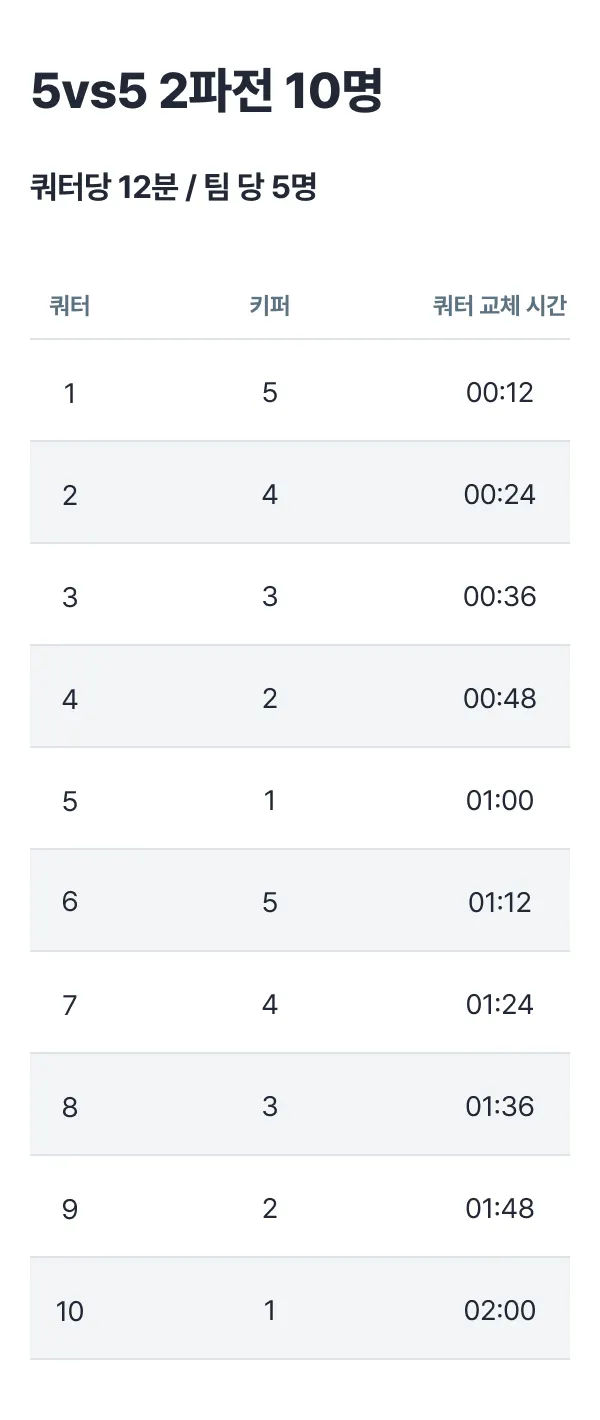The image size is (600, 1420).
Task: Select the 00:24 substitution time cell
Action: click(500, 494)
